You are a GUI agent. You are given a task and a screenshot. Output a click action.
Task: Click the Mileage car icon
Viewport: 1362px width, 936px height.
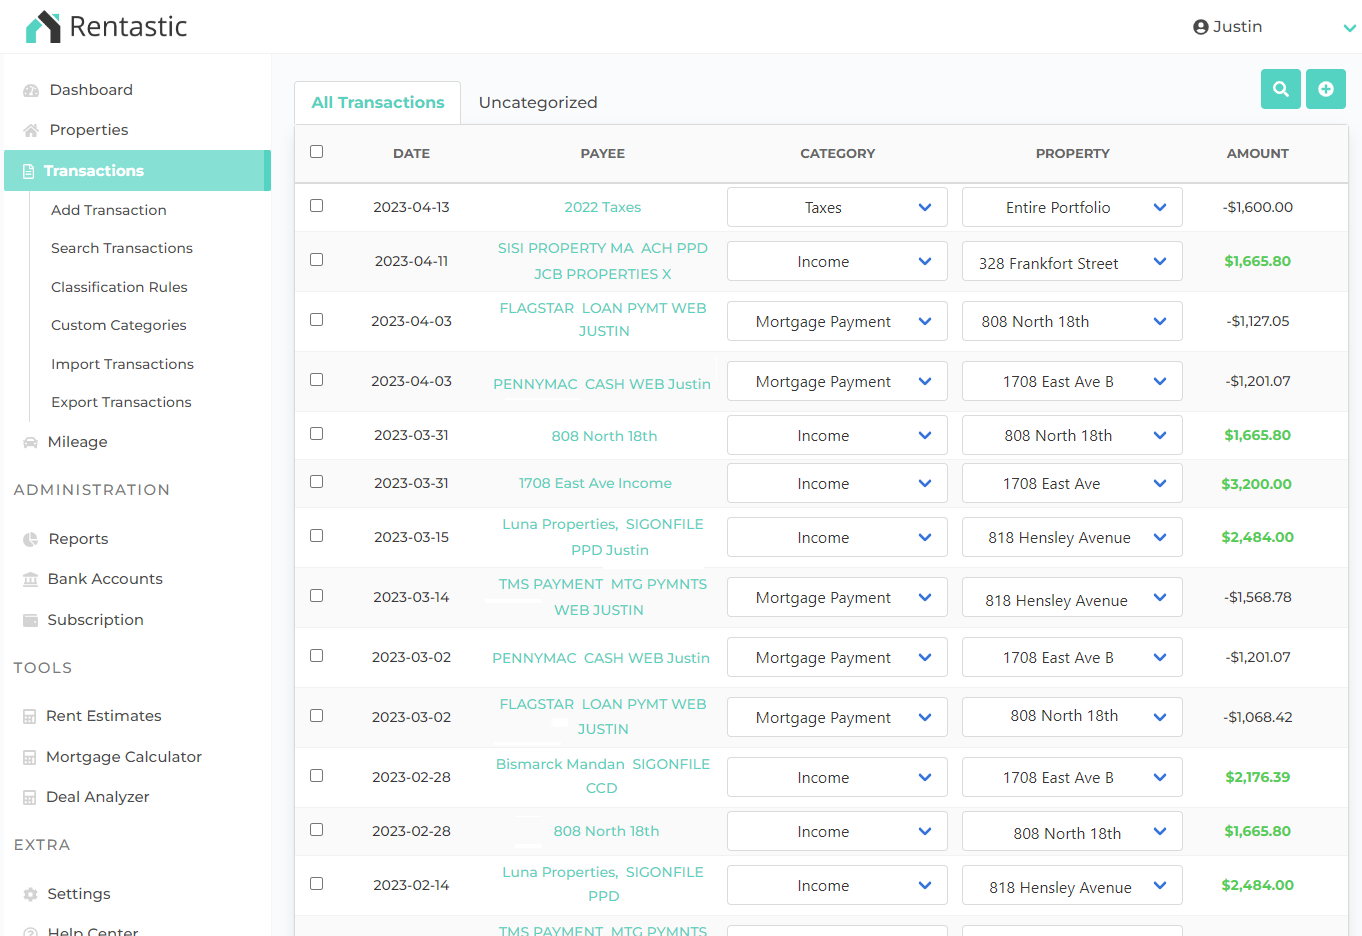[28, 441]
